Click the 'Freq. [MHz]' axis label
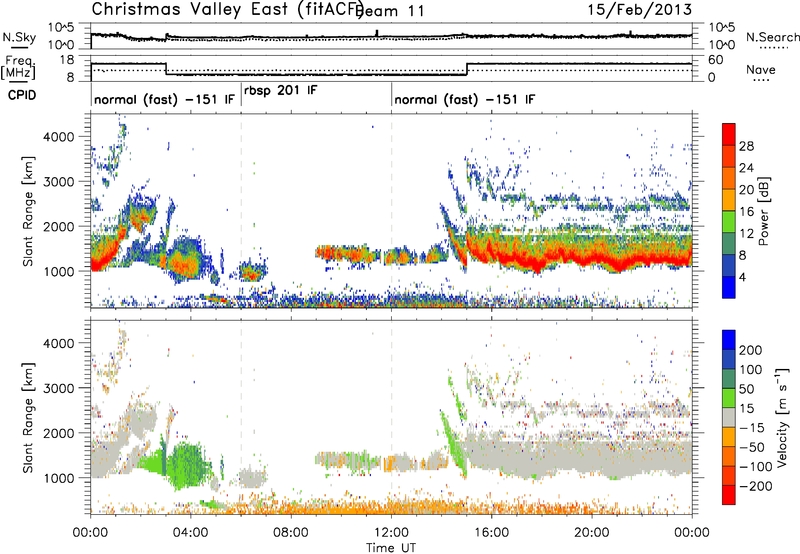This screenshot has height=554, width=800. coord(18,67)
